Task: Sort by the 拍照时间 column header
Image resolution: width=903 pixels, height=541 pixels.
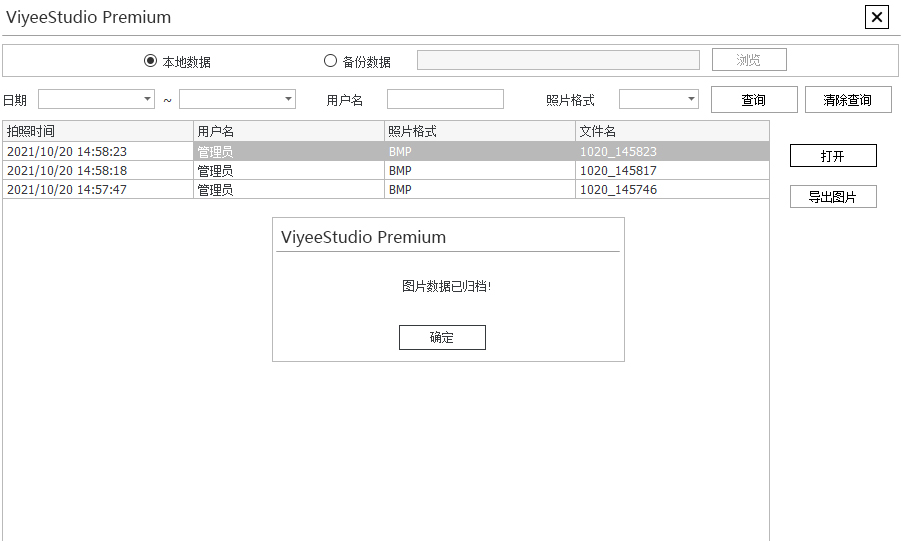Action: click(98, 131)
